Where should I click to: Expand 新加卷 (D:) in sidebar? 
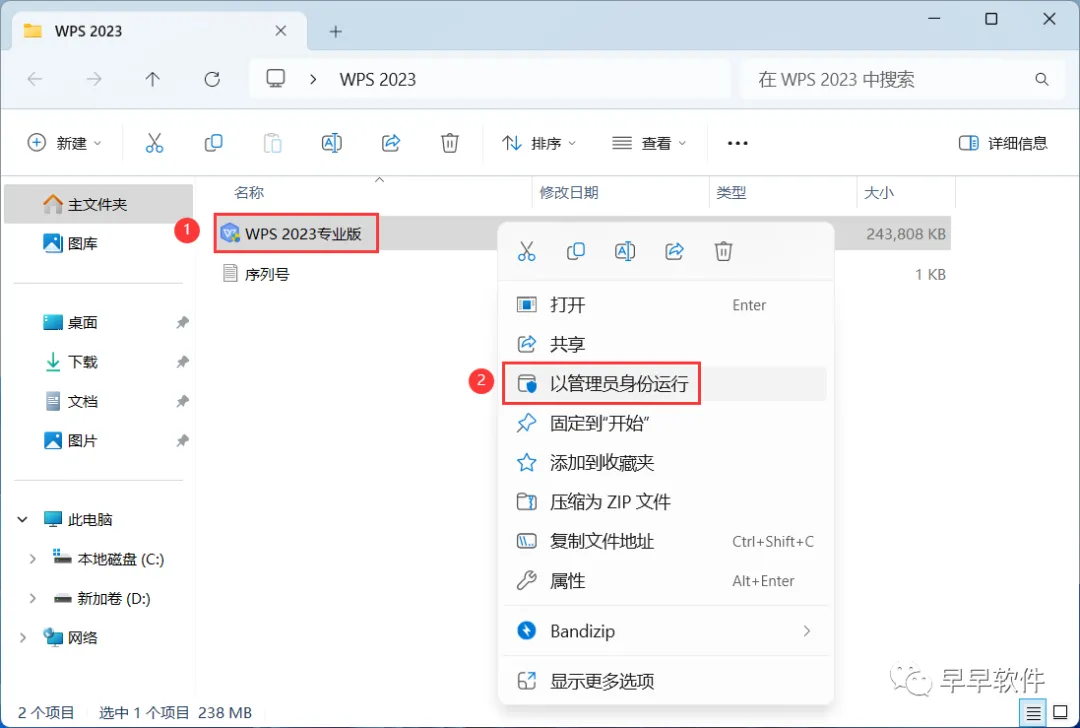tap(32, 599)
